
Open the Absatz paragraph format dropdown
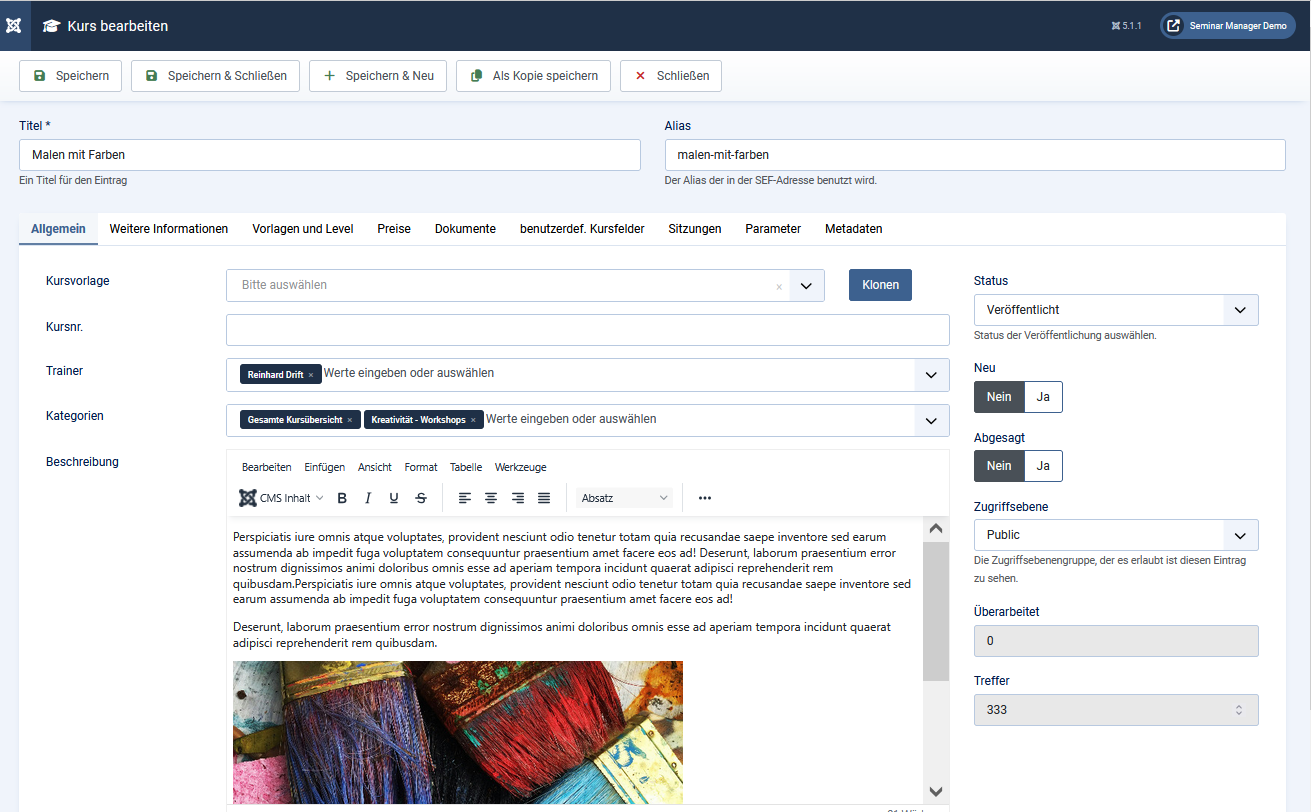click(x=625, y=498)
